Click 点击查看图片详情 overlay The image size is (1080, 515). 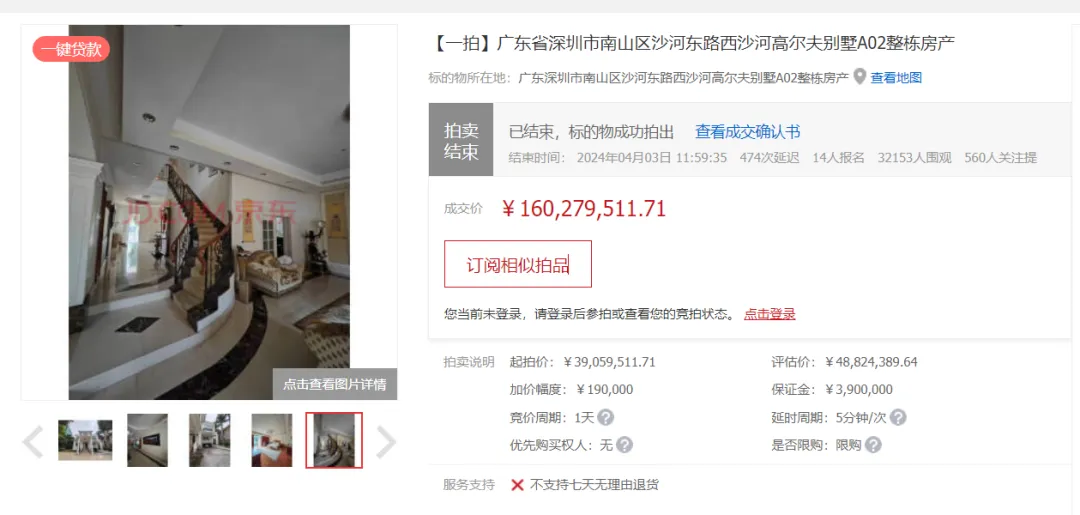[335, 384]
